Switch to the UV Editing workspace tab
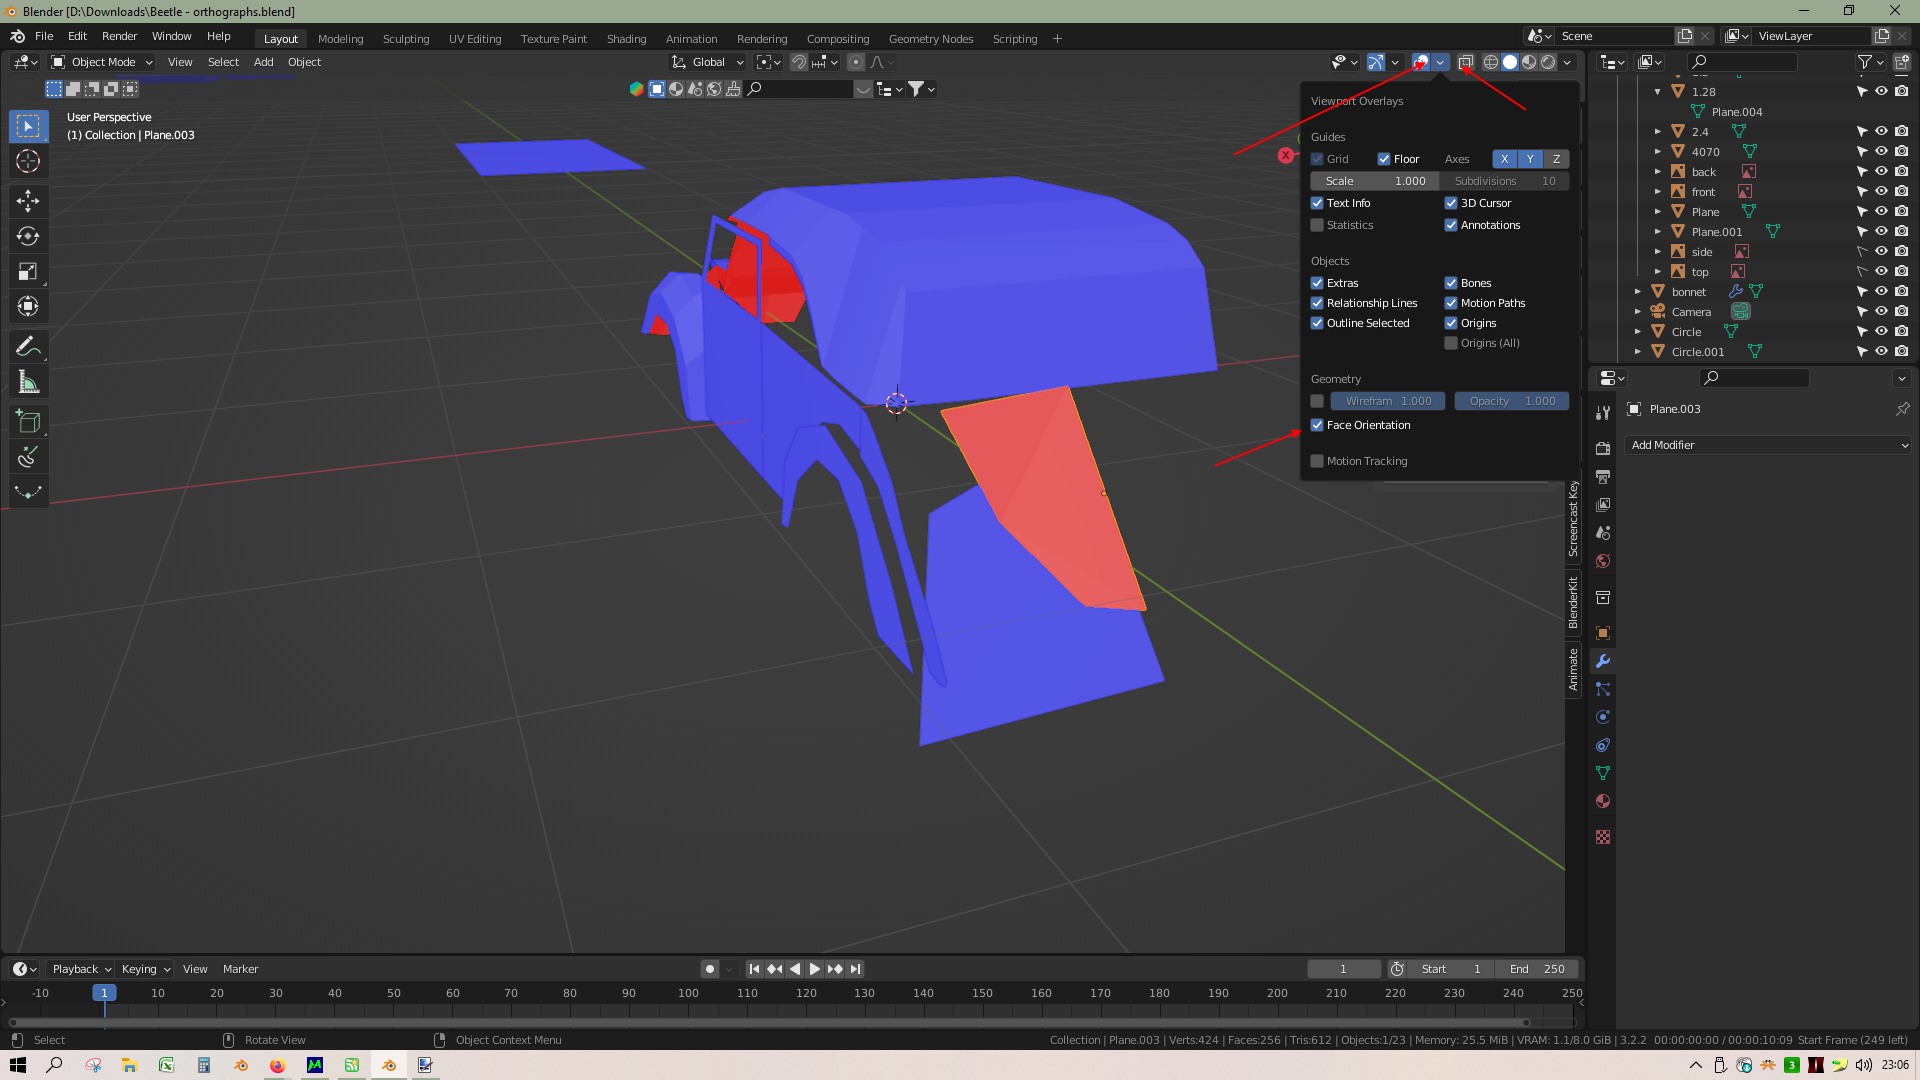Screen dimensions: 1920x1080 point(475,39)
